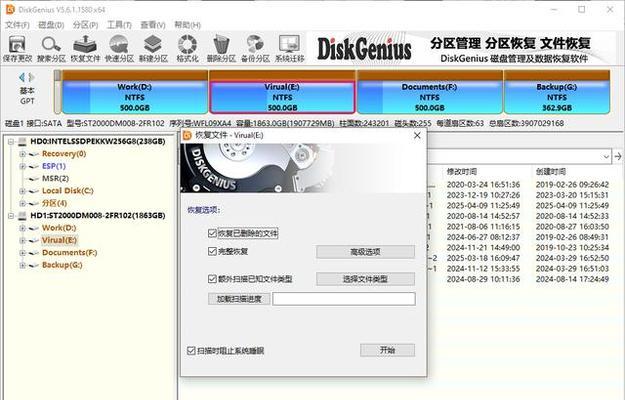Click the modified time 2024-08-29 10:11:36
The height and width of the screenshot is (400, 625).
tap(483, 279)
